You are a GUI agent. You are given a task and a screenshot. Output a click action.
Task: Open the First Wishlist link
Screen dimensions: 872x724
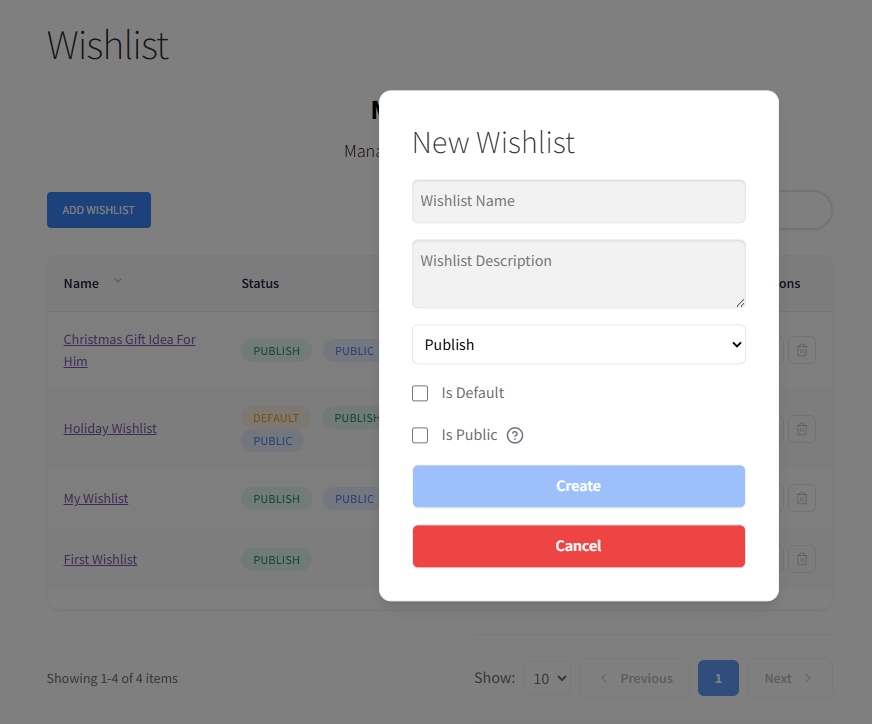[x=100, y=559]
